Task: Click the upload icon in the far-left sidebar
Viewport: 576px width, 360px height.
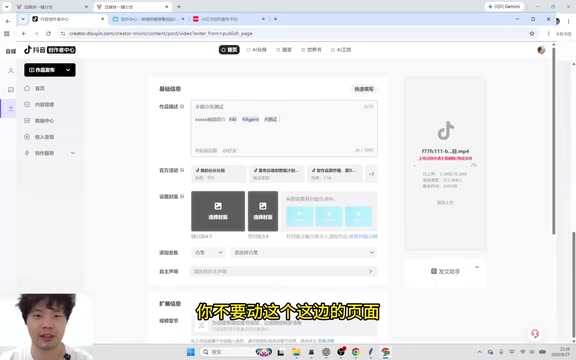Action: pos(11,109)
